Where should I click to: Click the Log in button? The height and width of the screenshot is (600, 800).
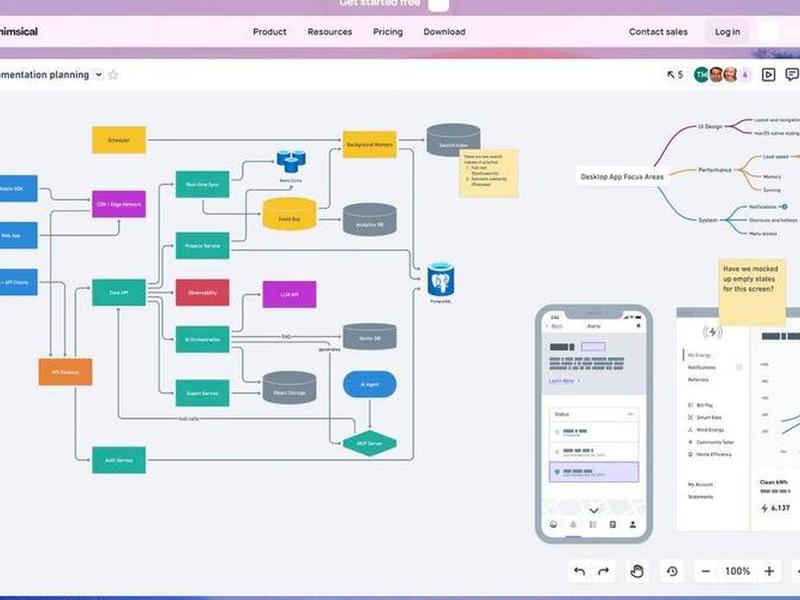click(x=727, y=32)
